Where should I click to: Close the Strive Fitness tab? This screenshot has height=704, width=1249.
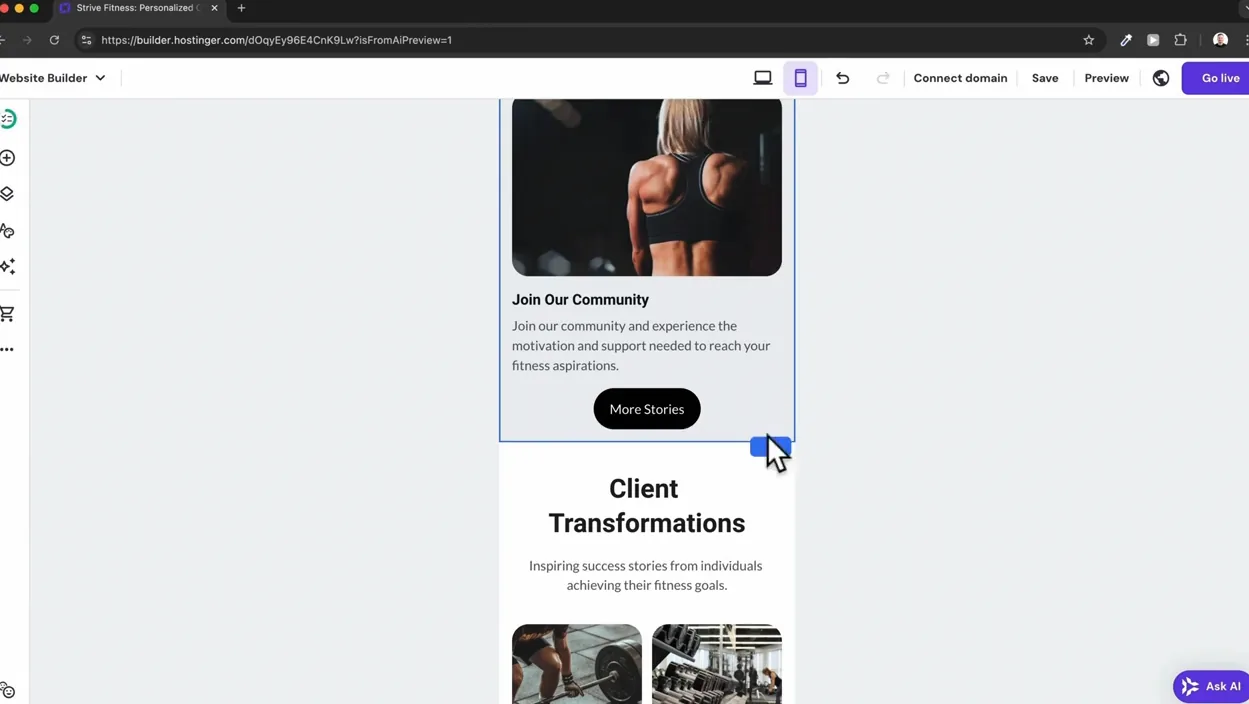pos(214,8)
